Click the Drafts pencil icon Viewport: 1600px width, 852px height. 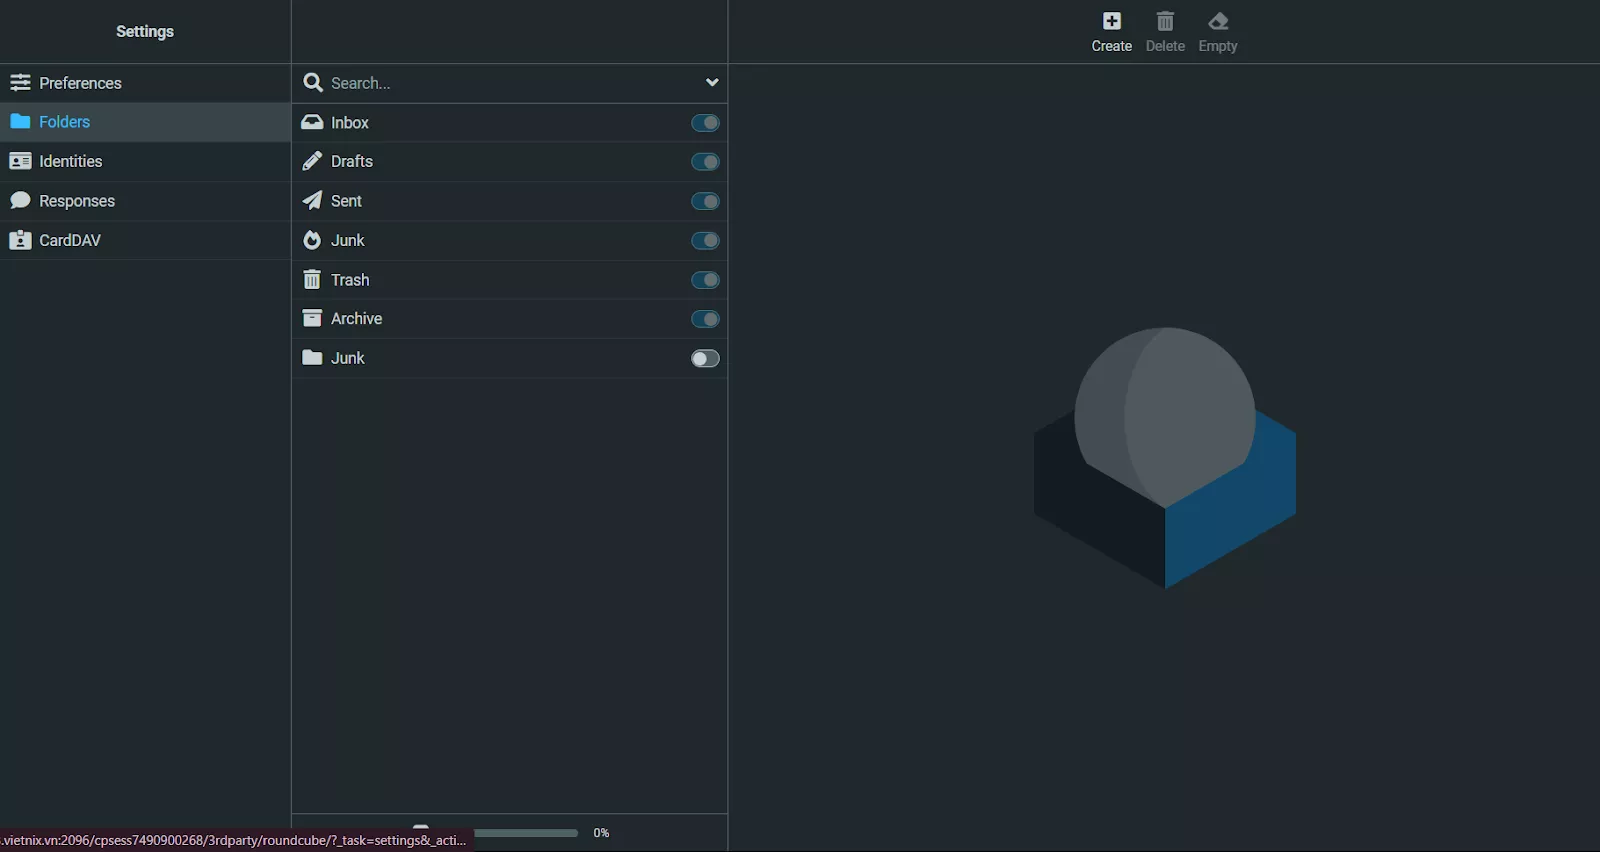click(x=312, y=161)
